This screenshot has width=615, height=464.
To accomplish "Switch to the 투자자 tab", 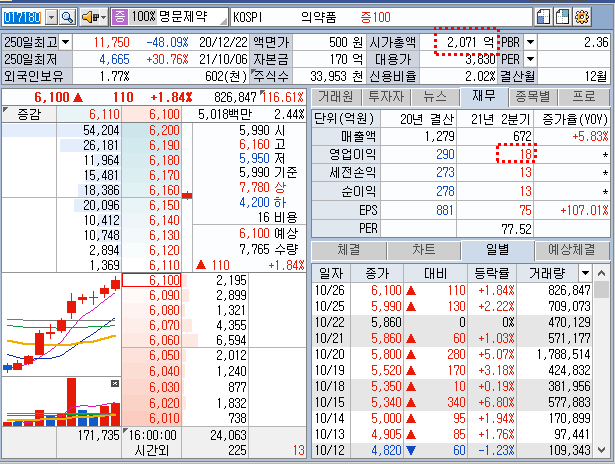I will pos(386,96).
